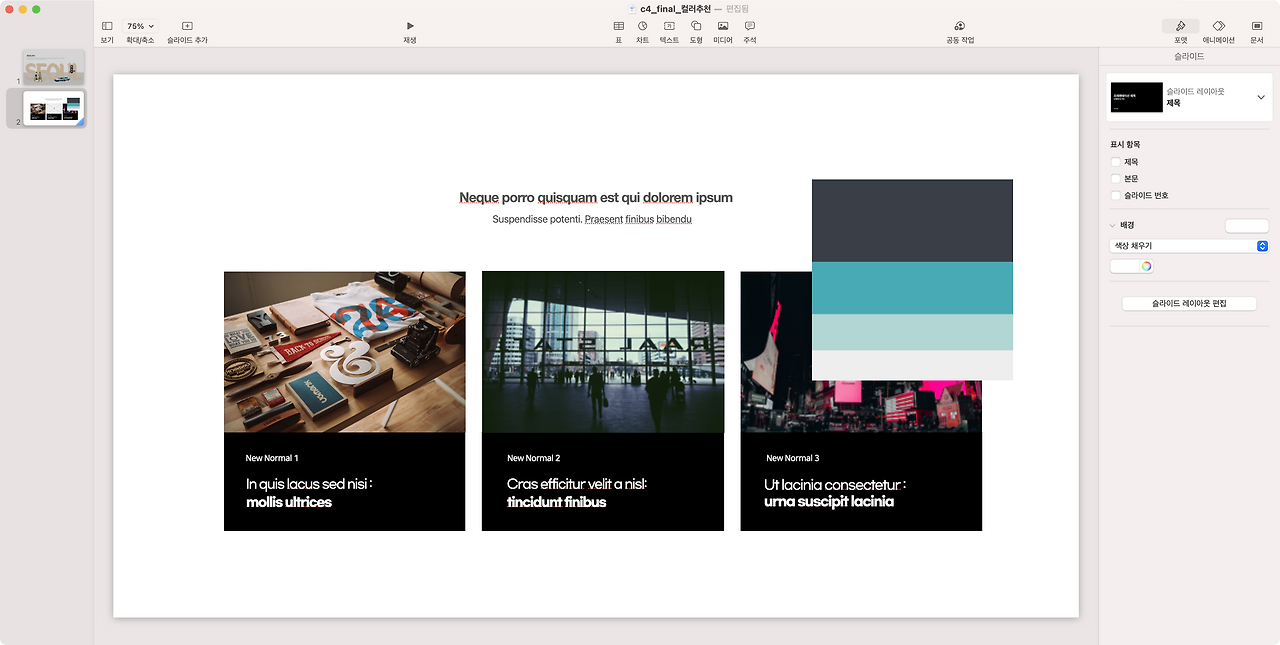Expand the slide layout chooser chevron
The height and width of the screenshot is (645, 1280).
1261,97
